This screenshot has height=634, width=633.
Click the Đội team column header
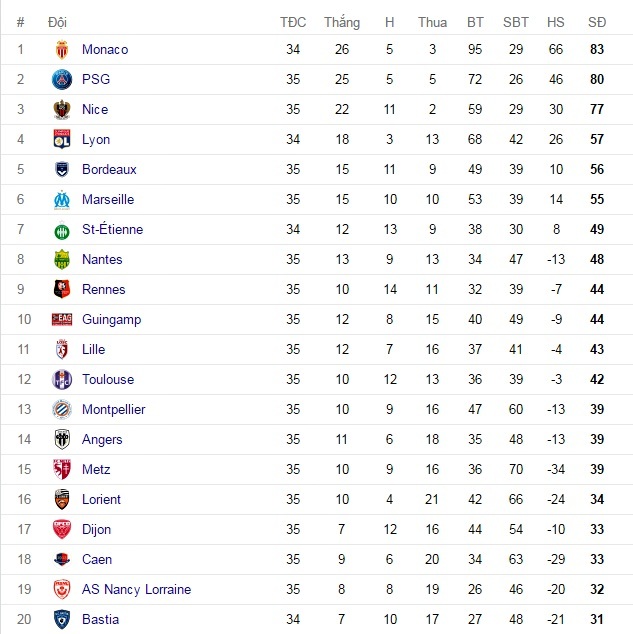pyautogui.click(x=57, y=22)
